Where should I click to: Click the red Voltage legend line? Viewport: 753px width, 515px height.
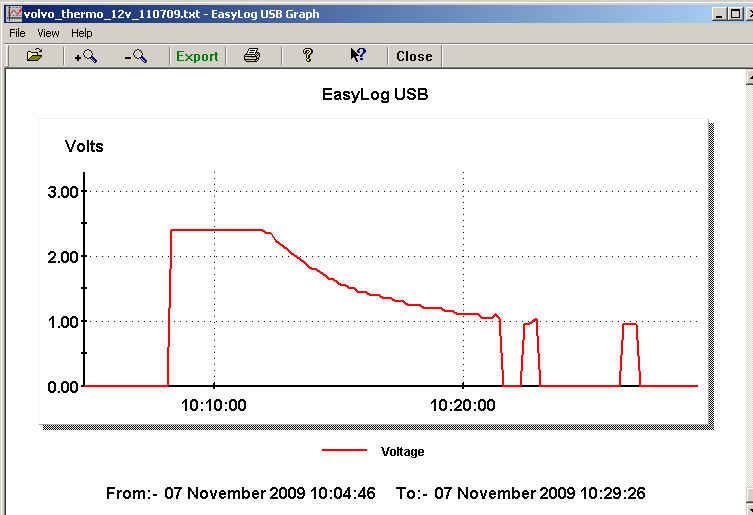(345, 451)
